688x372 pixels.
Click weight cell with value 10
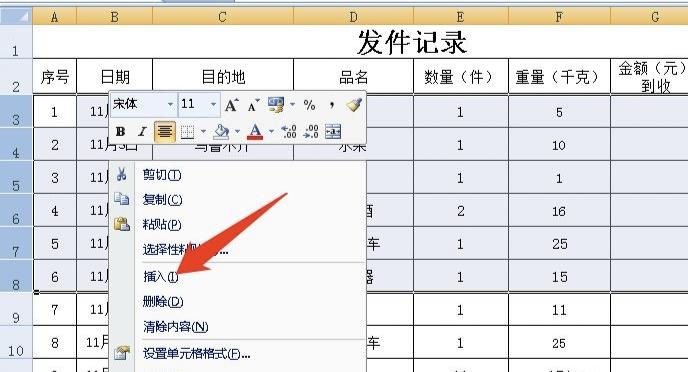559,145
